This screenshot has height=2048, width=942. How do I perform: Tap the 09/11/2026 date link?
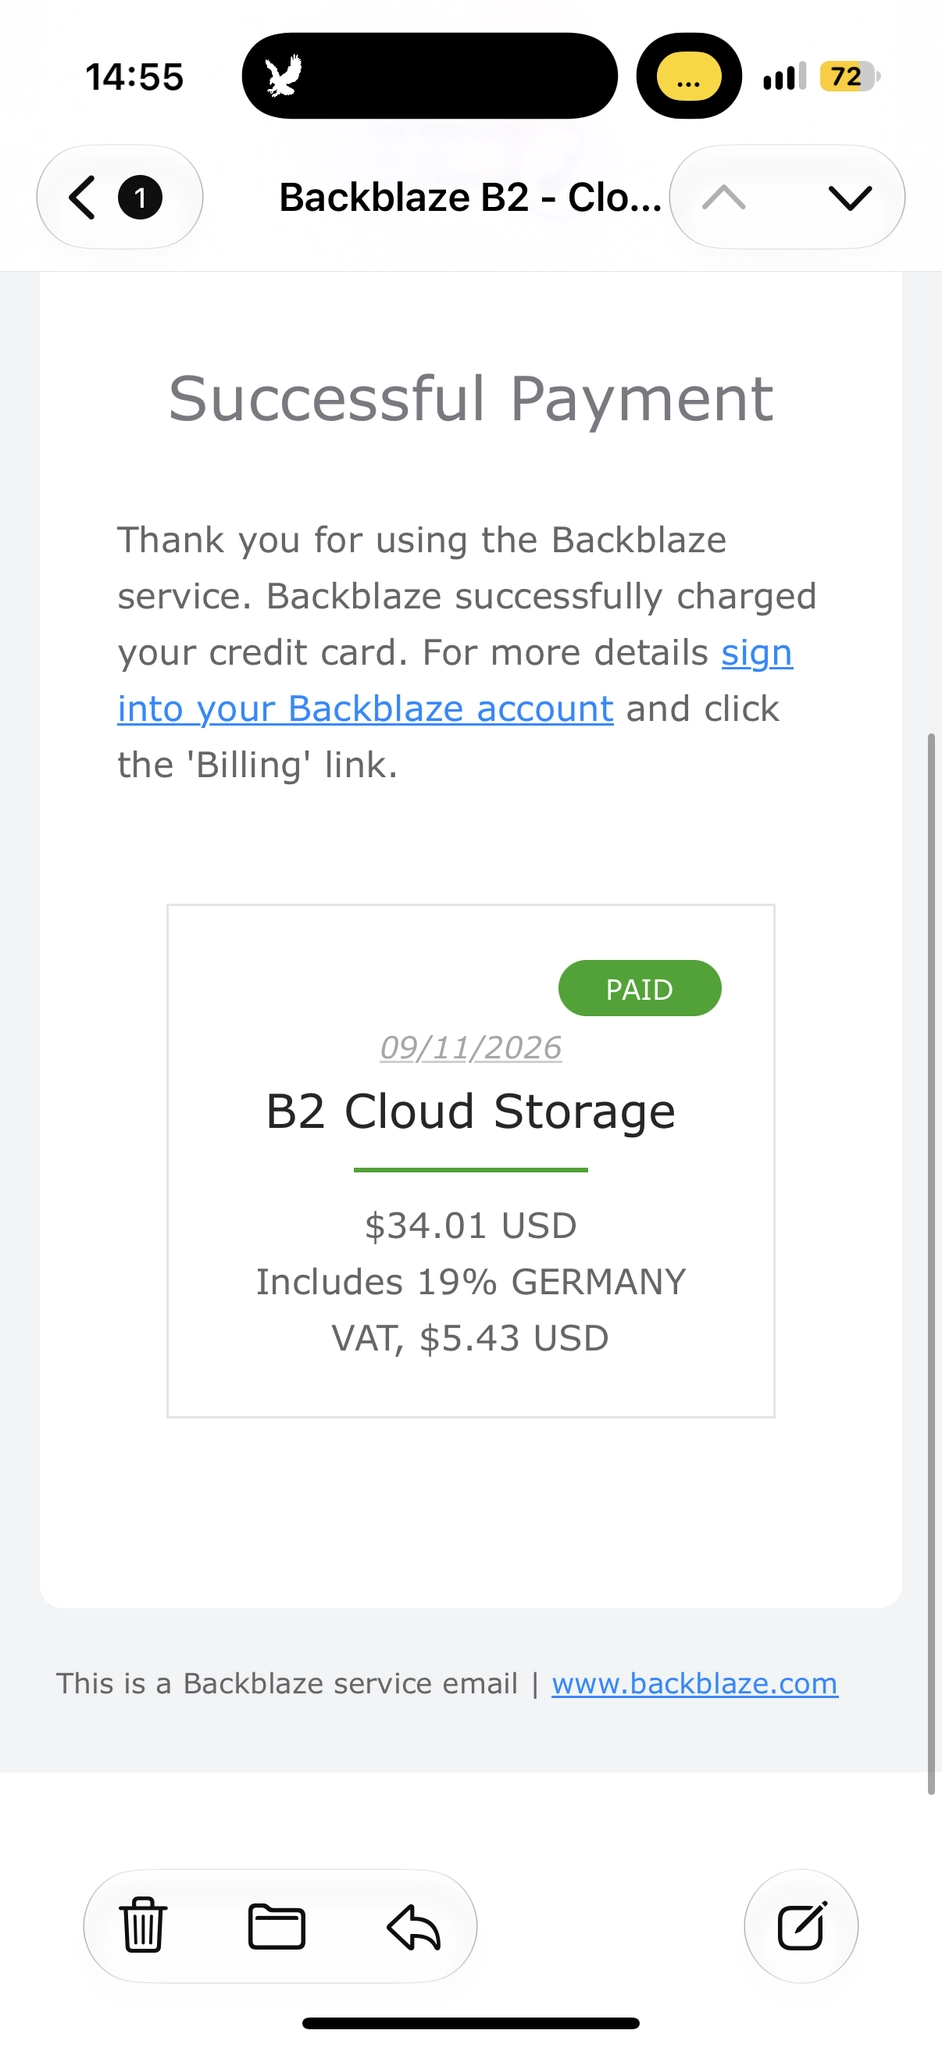[x=471, y=1047]
